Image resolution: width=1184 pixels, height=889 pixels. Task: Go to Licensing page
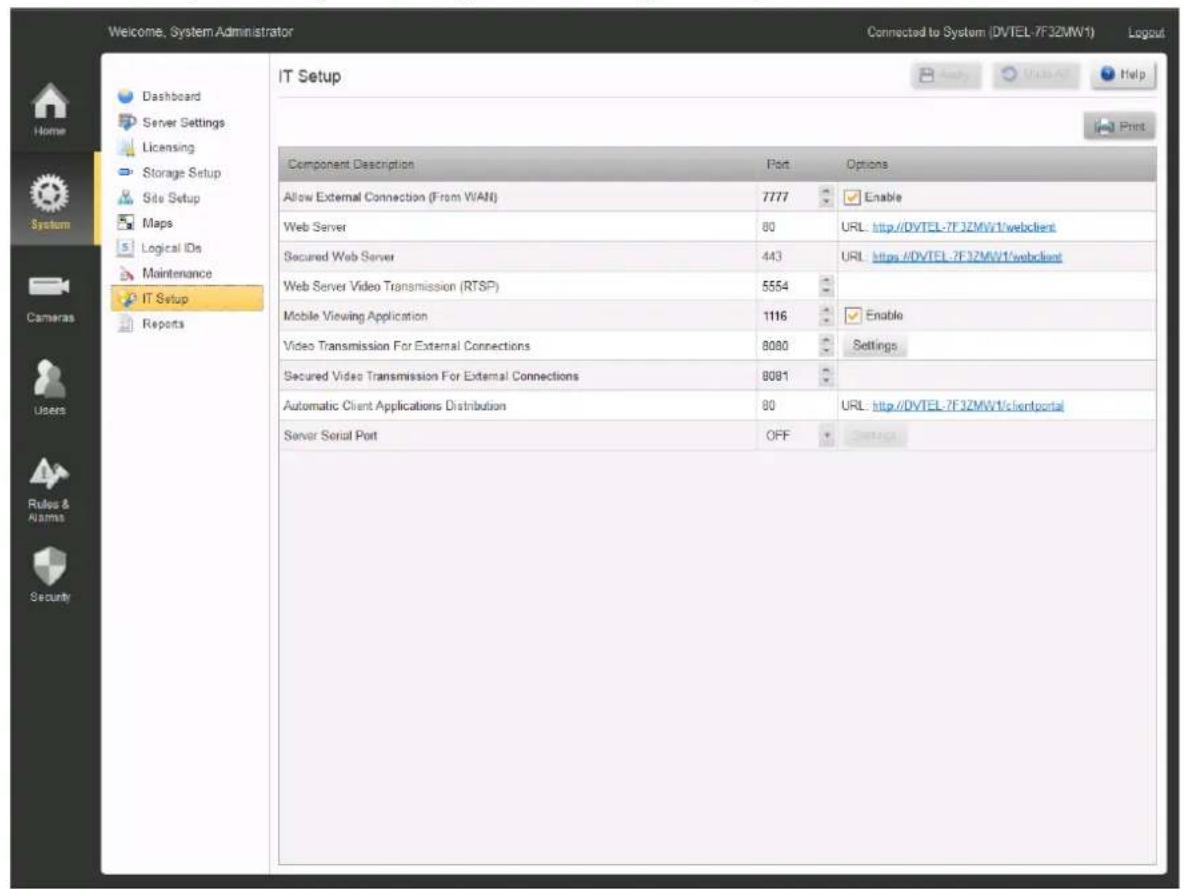(168, 147)
